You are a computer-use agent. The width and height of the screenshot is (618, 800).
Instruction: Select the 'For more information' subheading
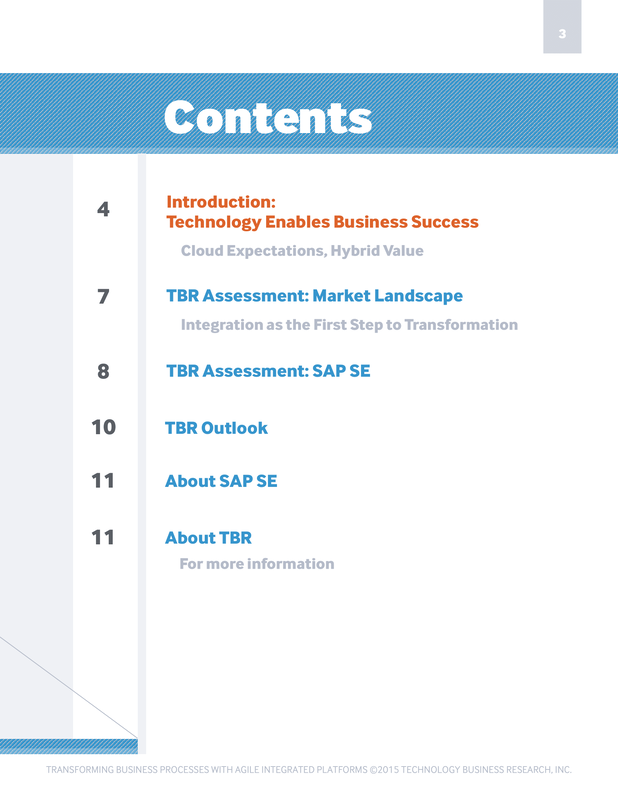coord(256,564)
